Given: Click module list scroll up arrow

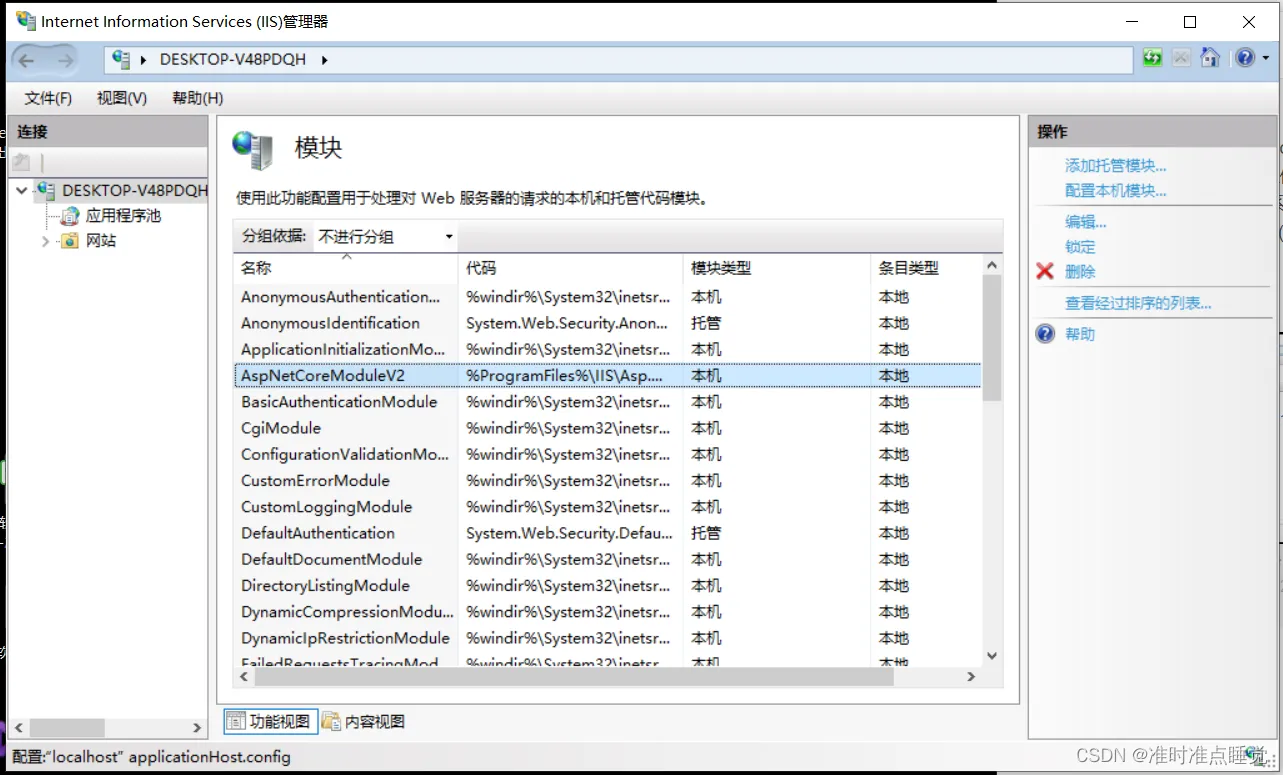Looking at the screenshot, I should click(x=992, y=266).
